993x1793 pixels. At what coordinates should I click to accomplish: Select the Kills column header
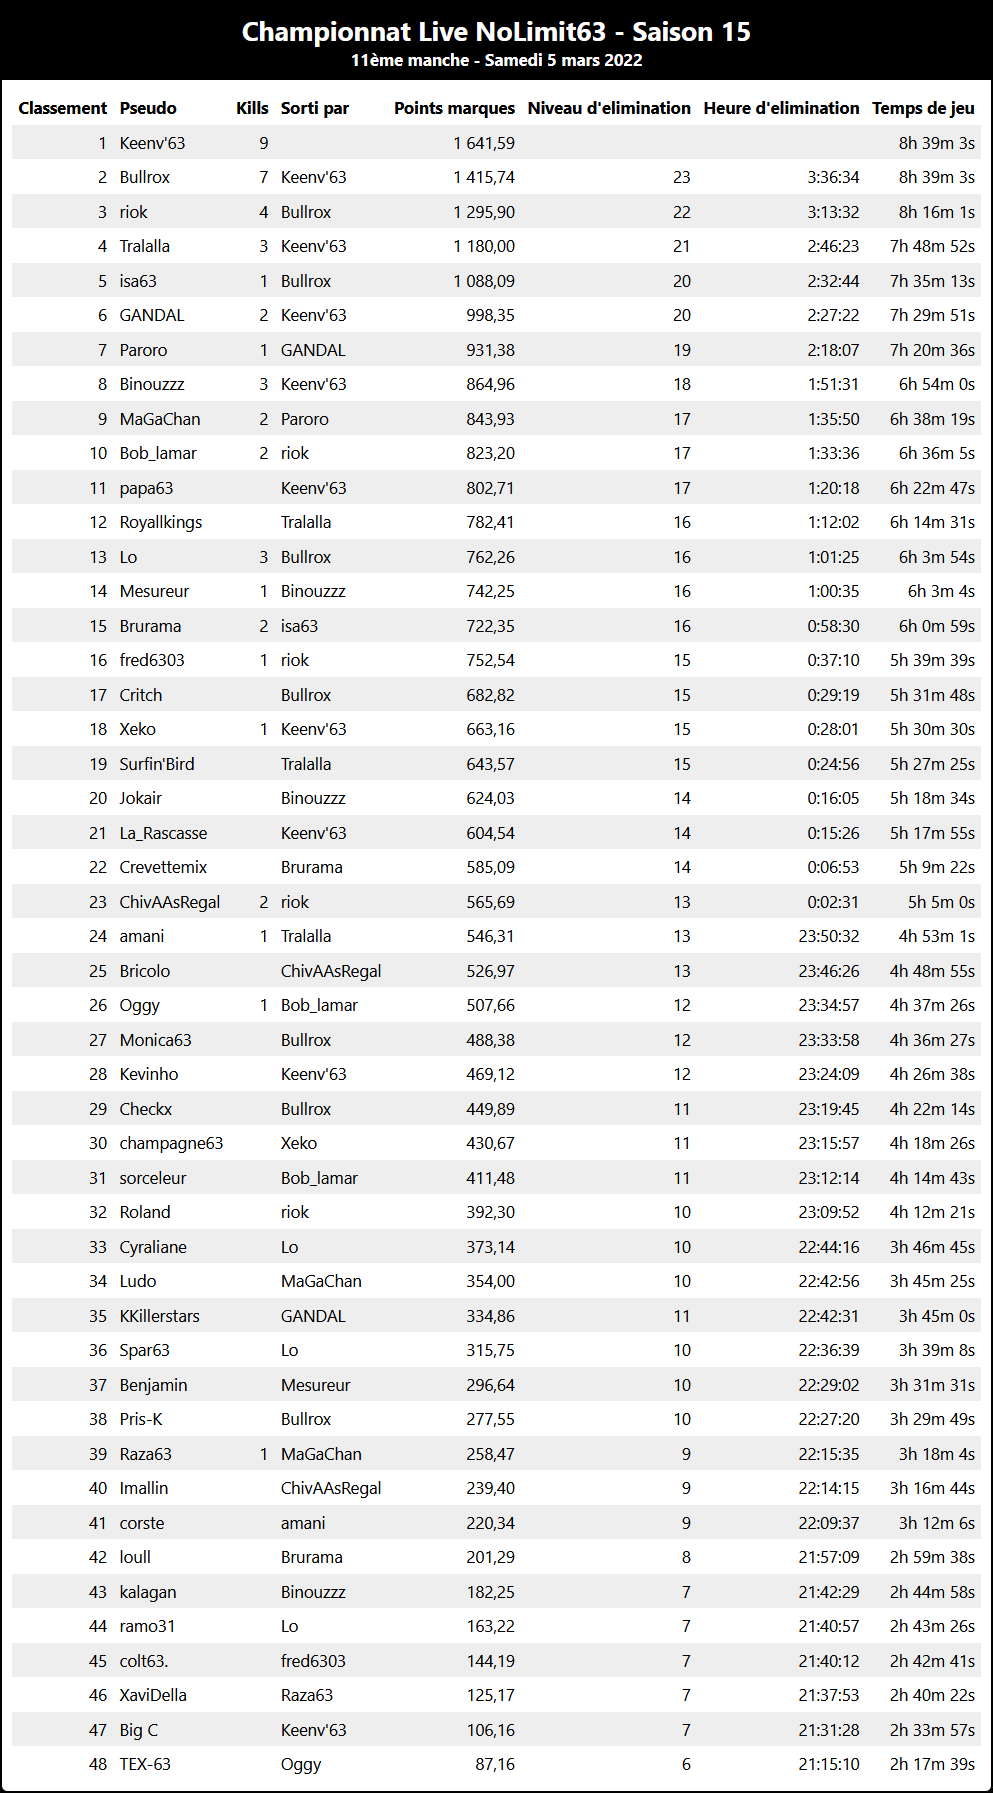point(252,108)
